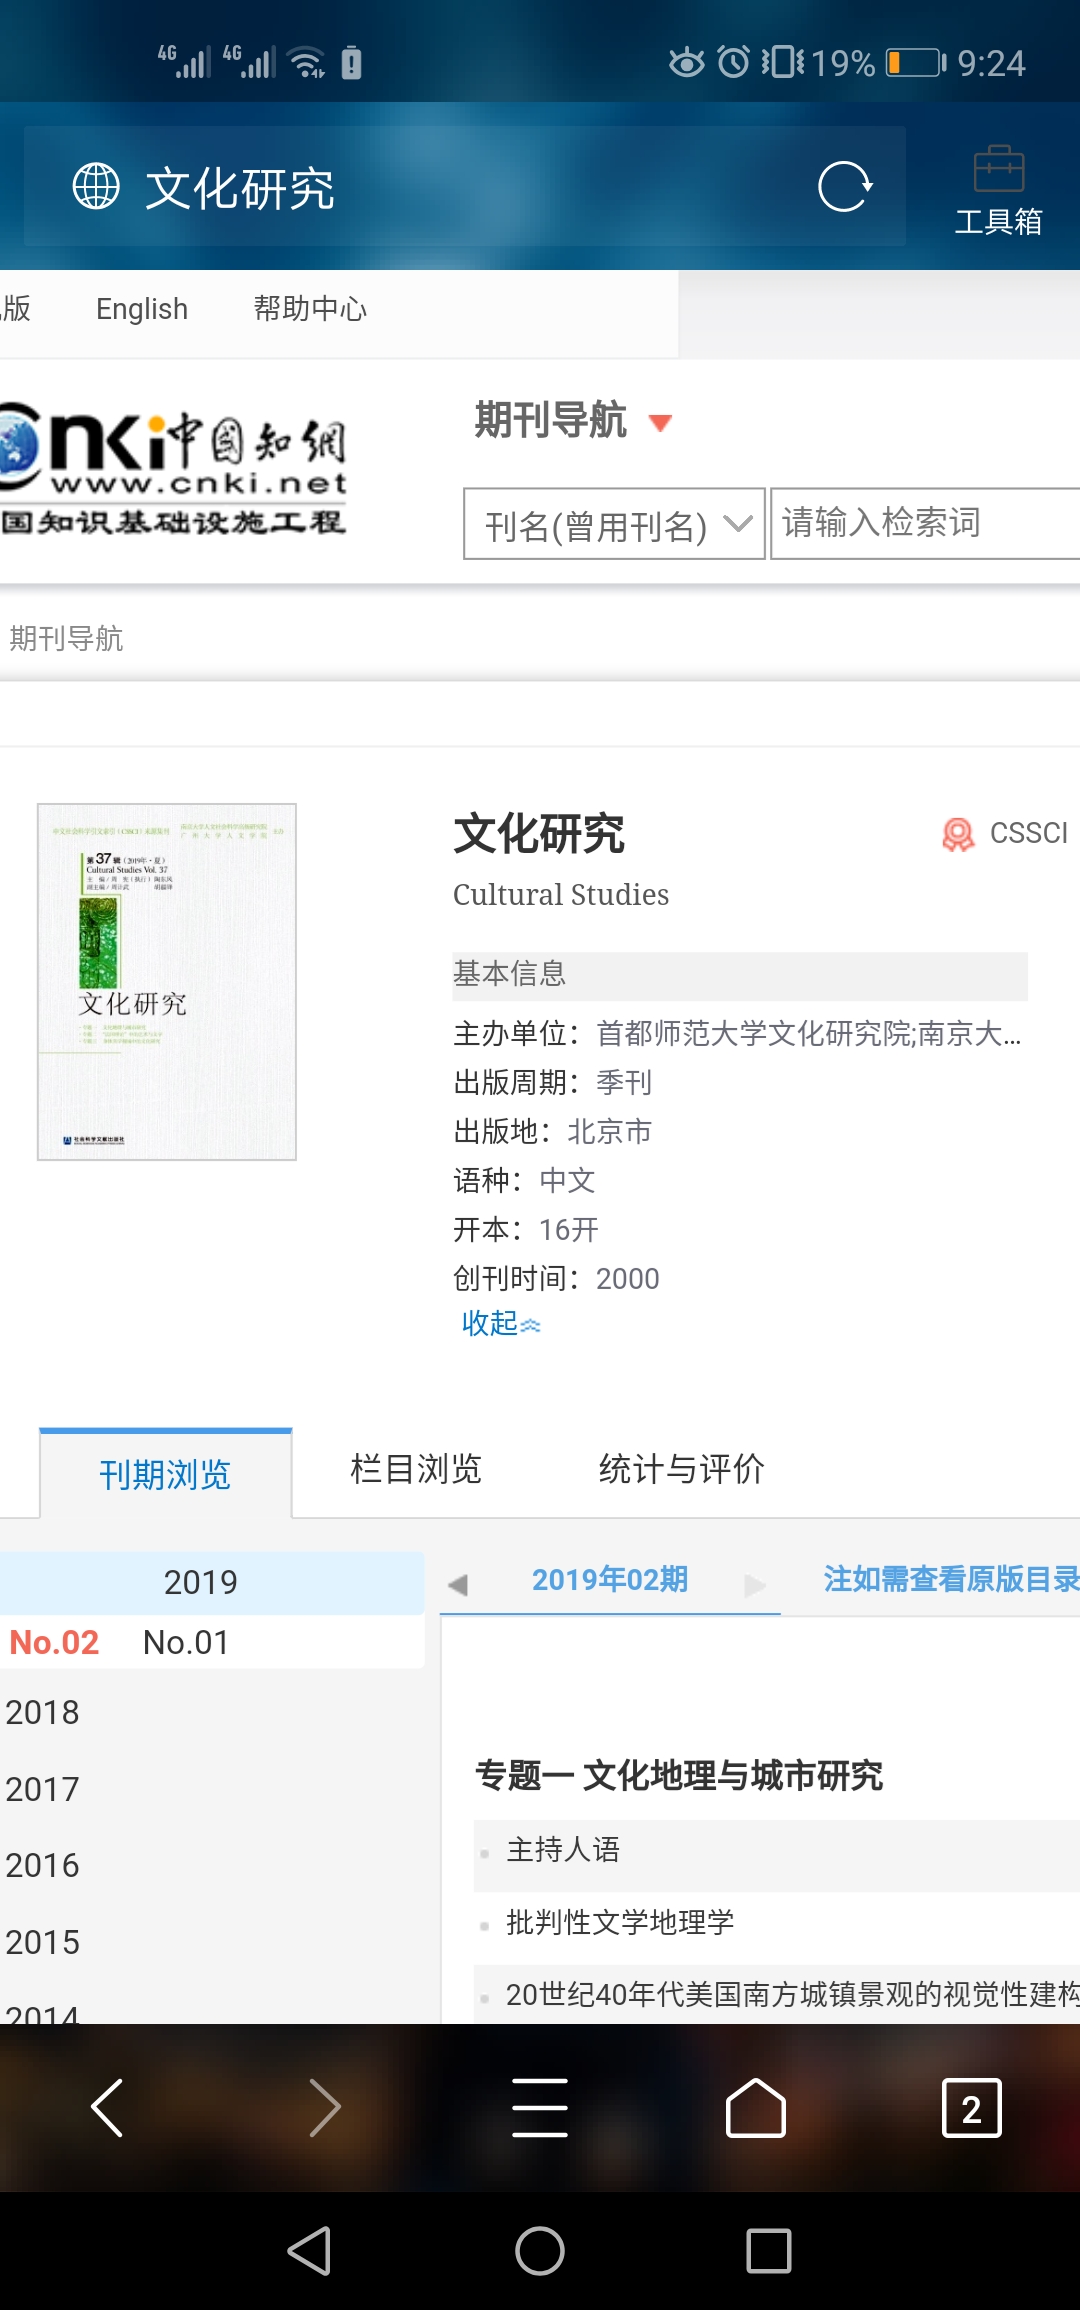1080x2310 pixels.
Task: Tap the refresh page icon
Action: coord(845,187)
